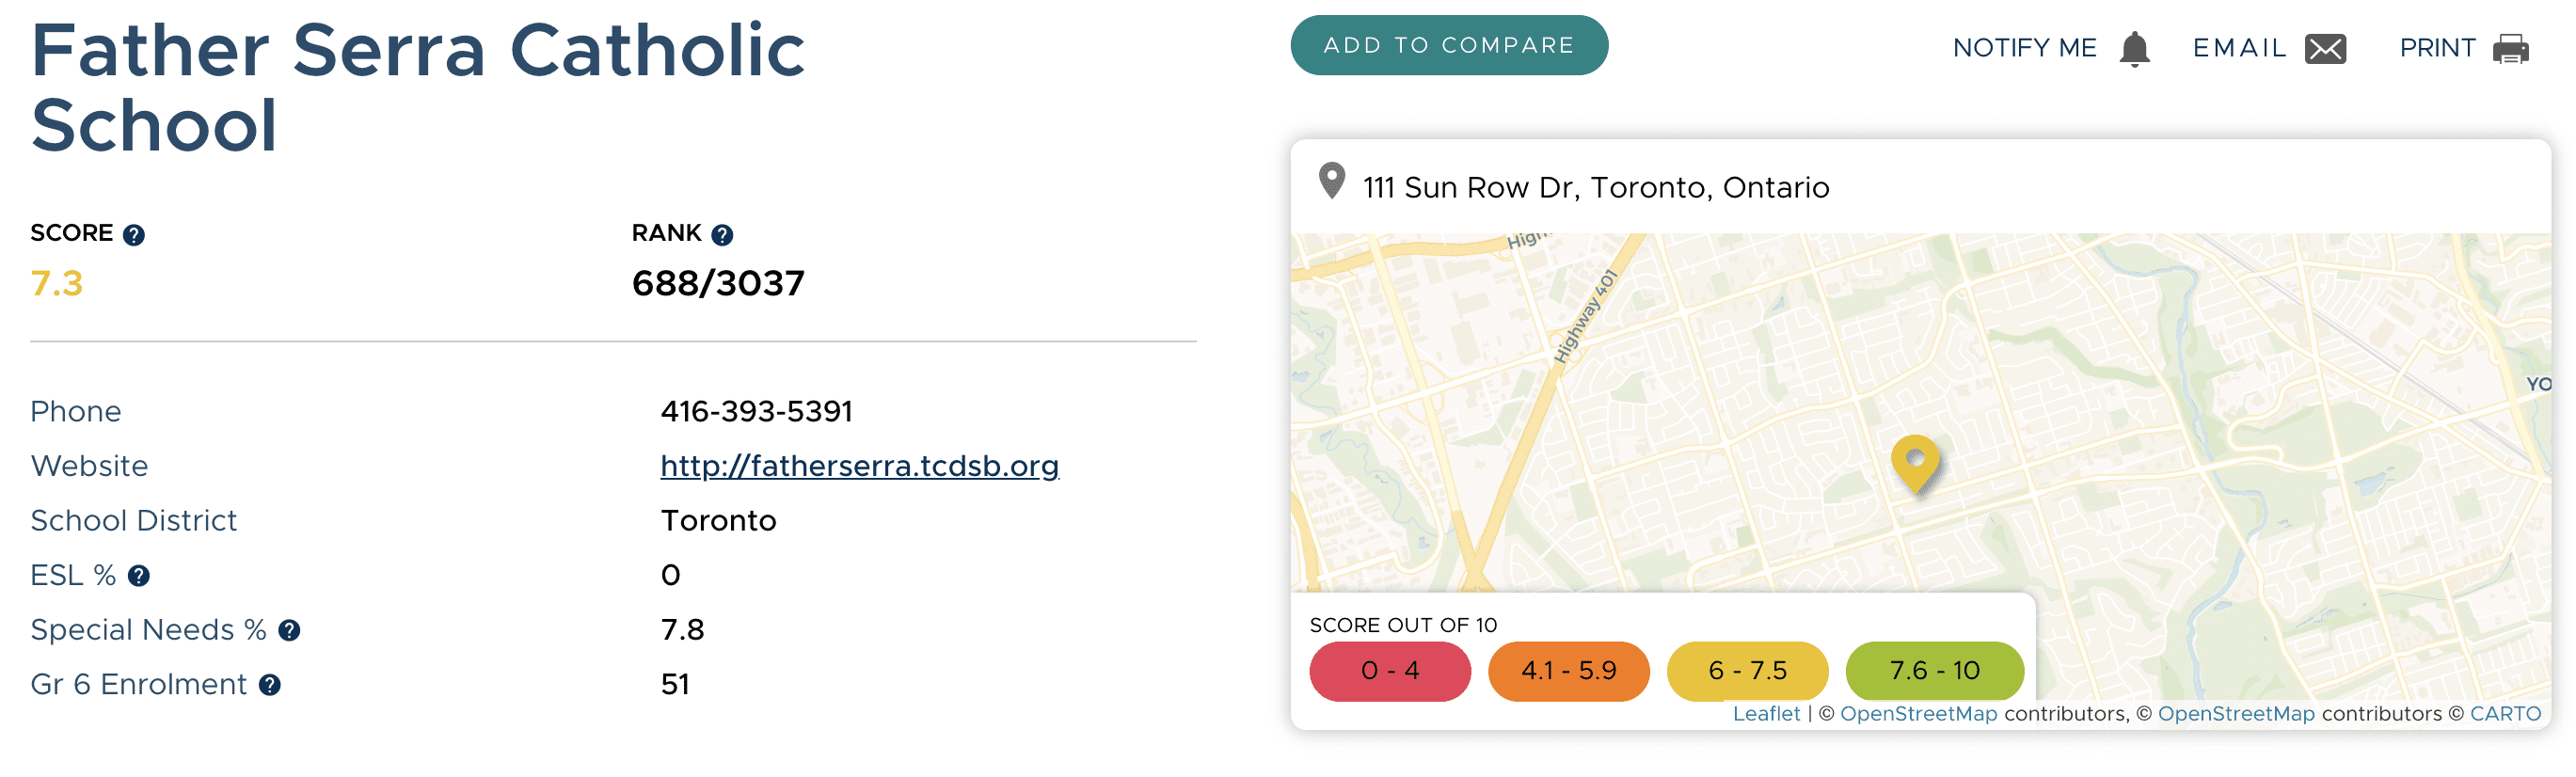Click the Gr 6 Enrolment help icon

(x=270, y=685)
